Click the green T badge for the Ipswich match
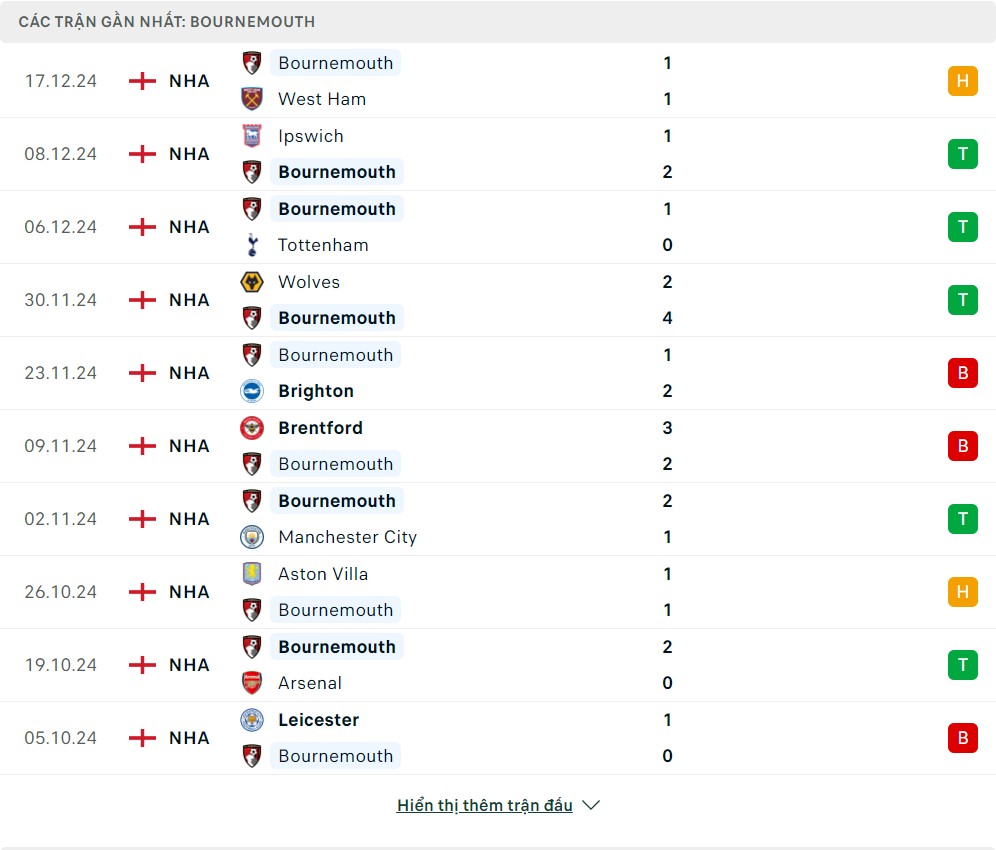Viewport: 996px width, 850px height. 962,154
